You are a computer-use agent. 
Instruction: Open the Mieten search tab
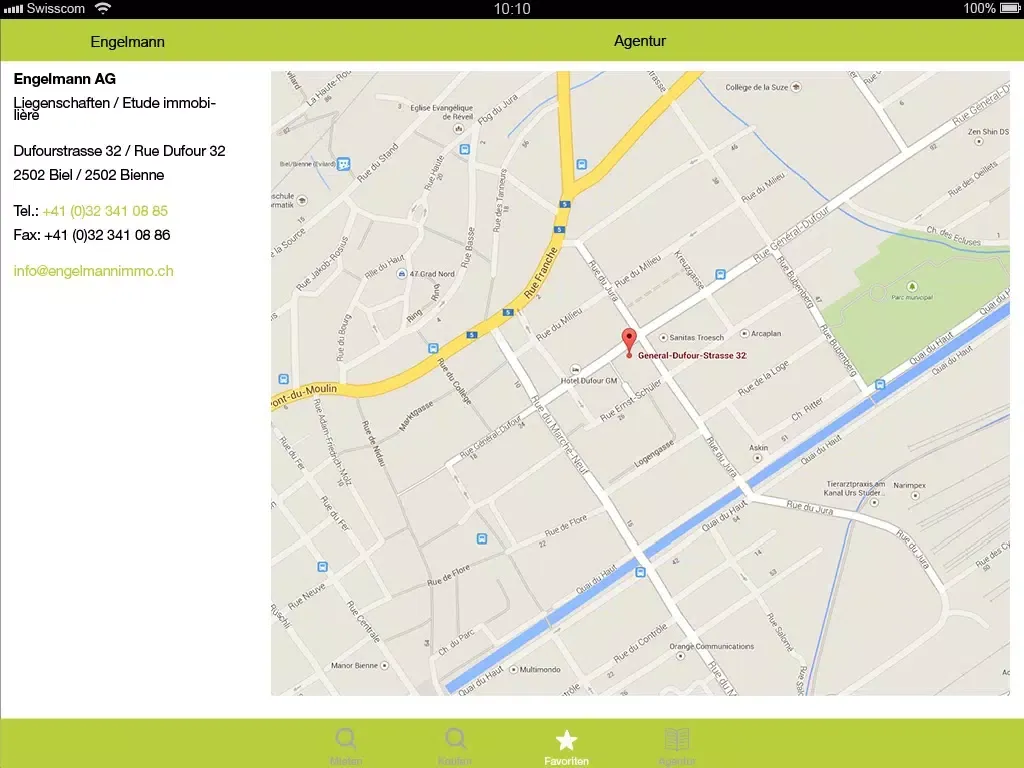(345, 747)
